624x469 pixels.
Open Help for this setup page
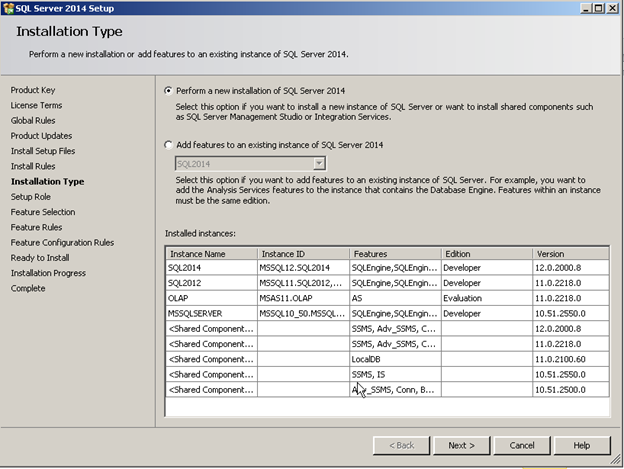(x=582, y=446)
